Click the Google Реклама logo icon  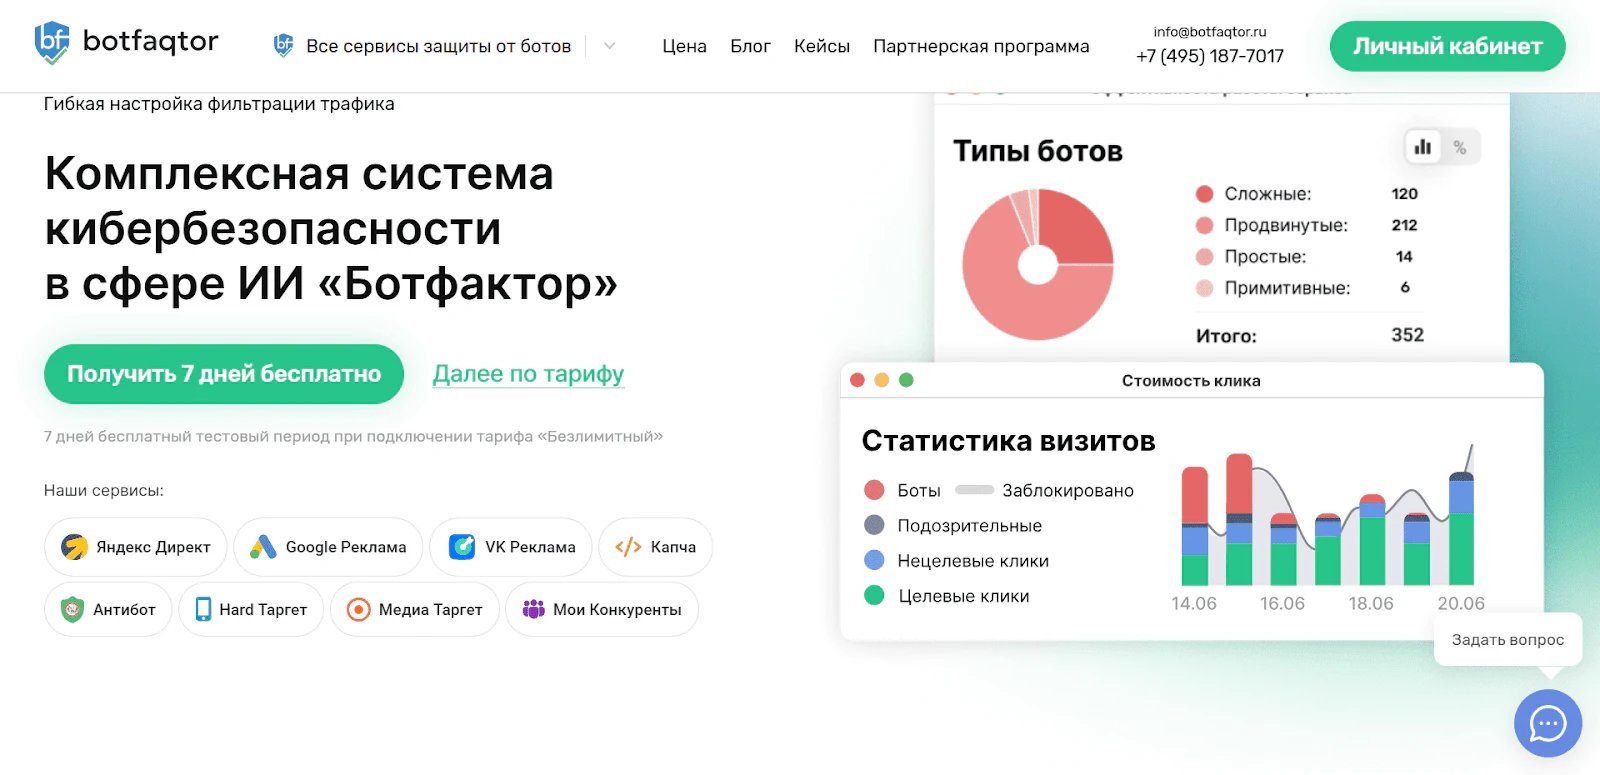[x=263, y=547]
